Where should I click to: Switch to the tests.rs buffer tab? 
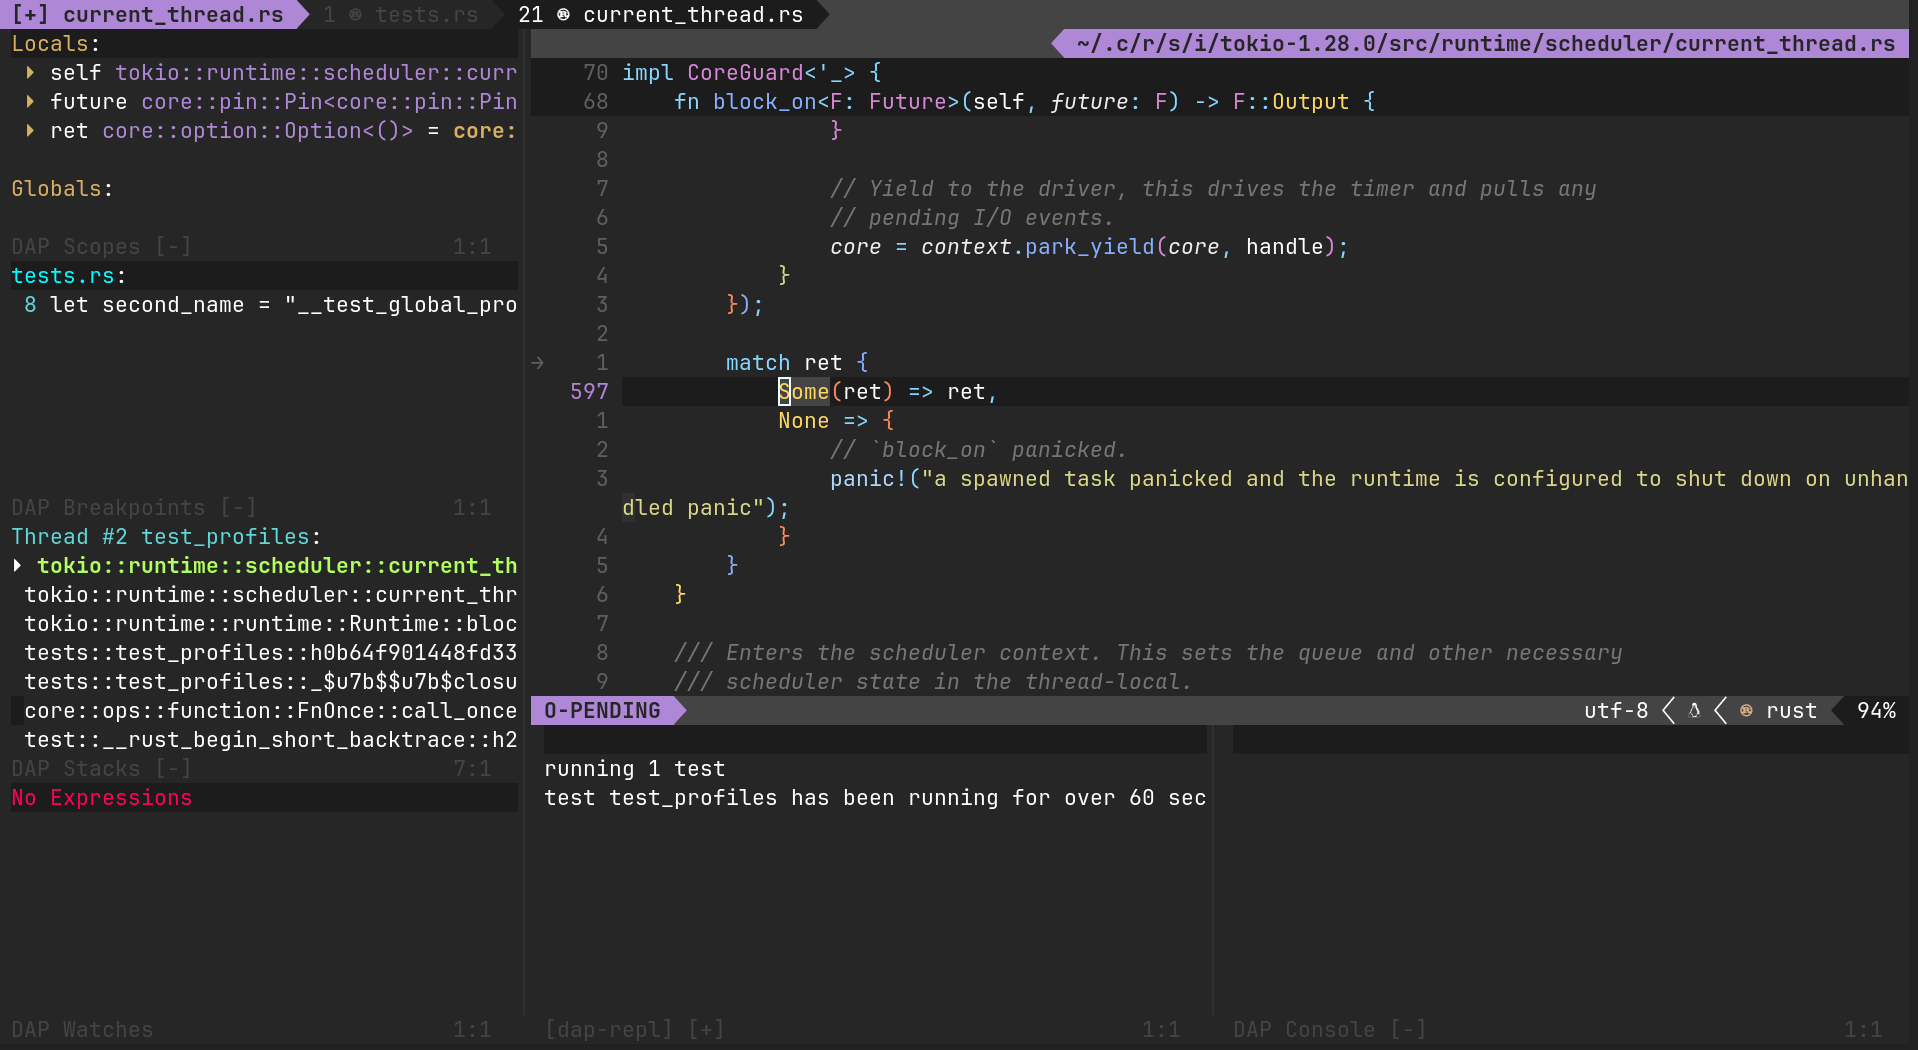click(x=426, y=14)
